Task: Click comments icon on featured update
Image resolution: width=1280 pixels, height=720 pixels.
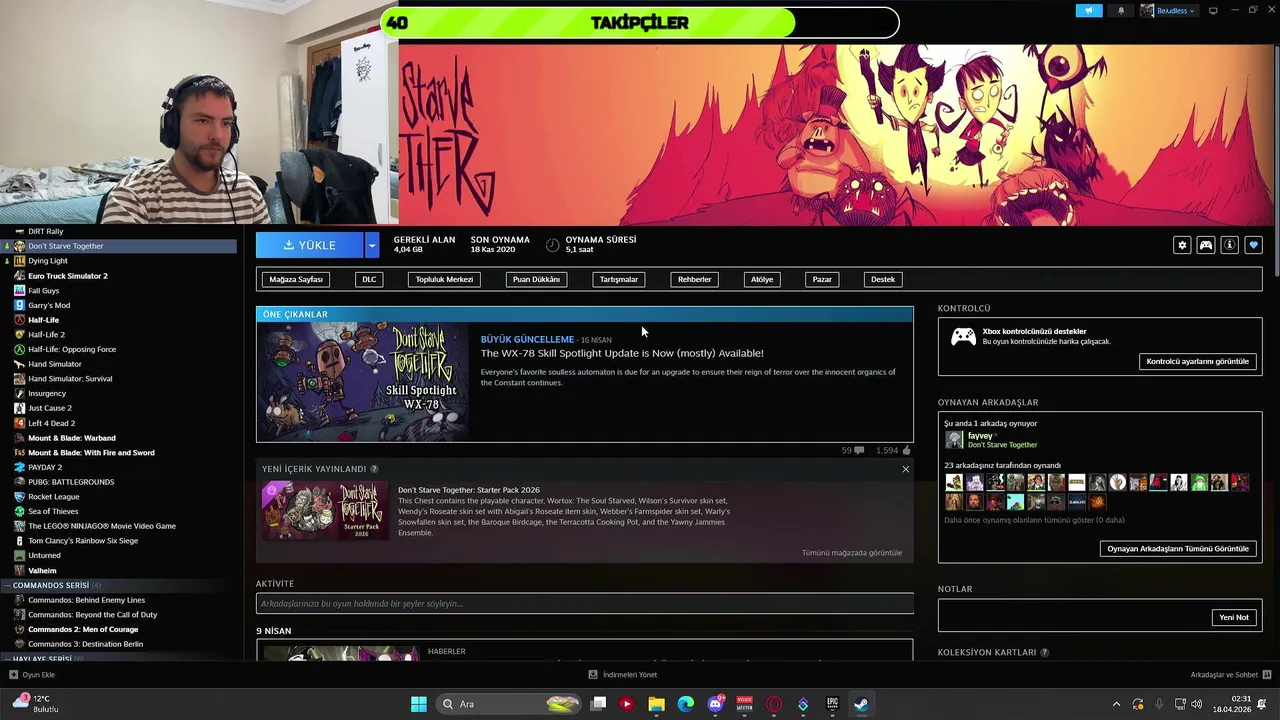Action: click(859, 451)
